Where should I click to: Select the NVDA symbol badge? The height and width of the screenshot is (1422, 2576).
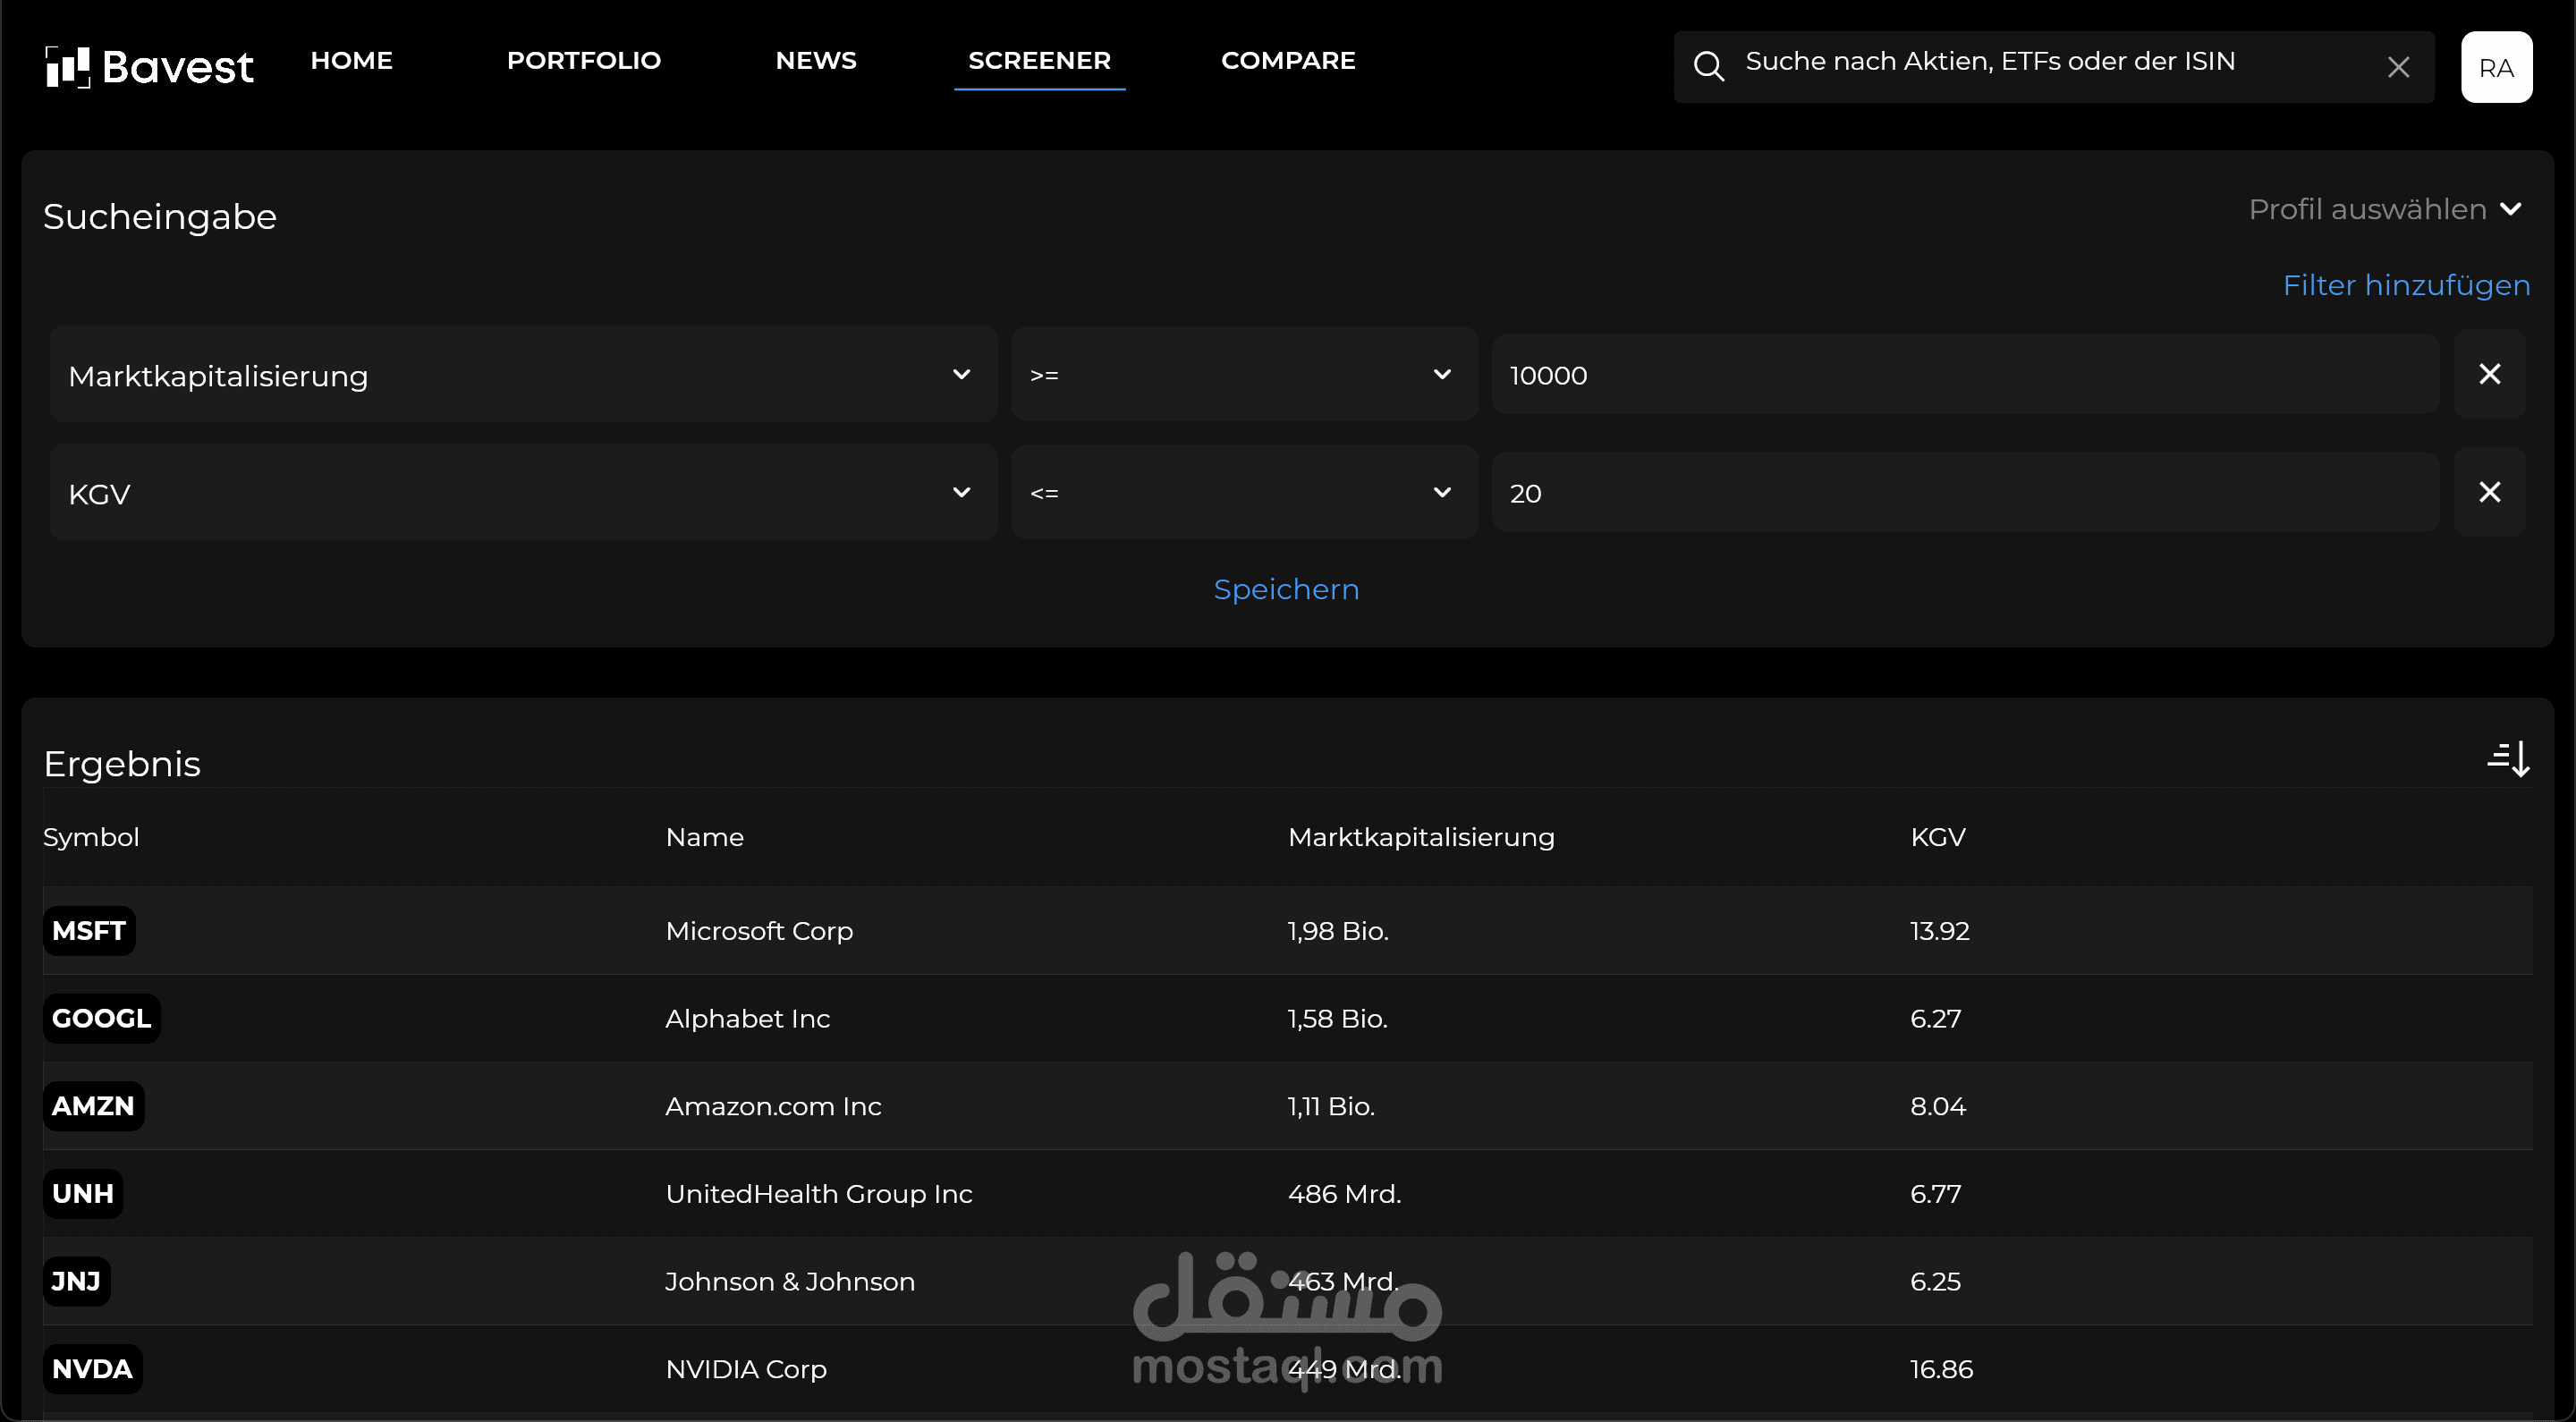coord(92,1369)
